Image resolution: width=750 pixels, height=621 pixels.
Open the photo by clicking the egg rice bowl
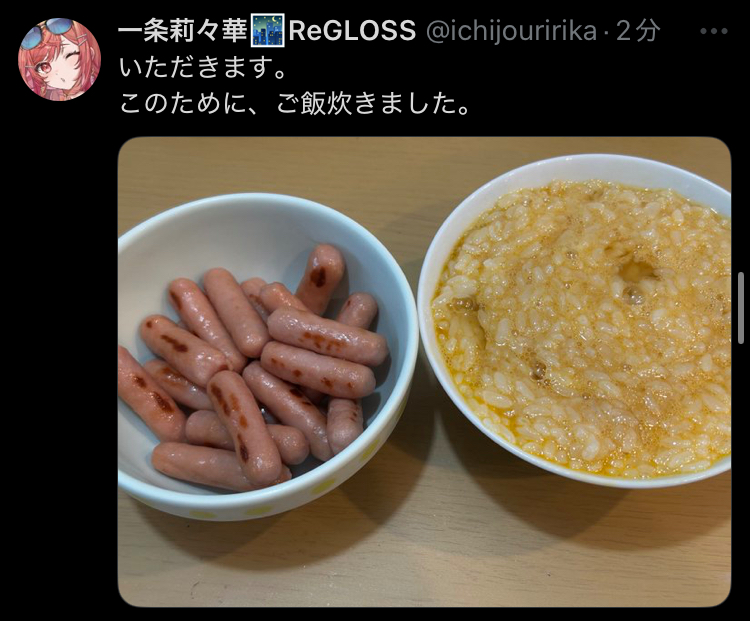[x=575, y=320]
